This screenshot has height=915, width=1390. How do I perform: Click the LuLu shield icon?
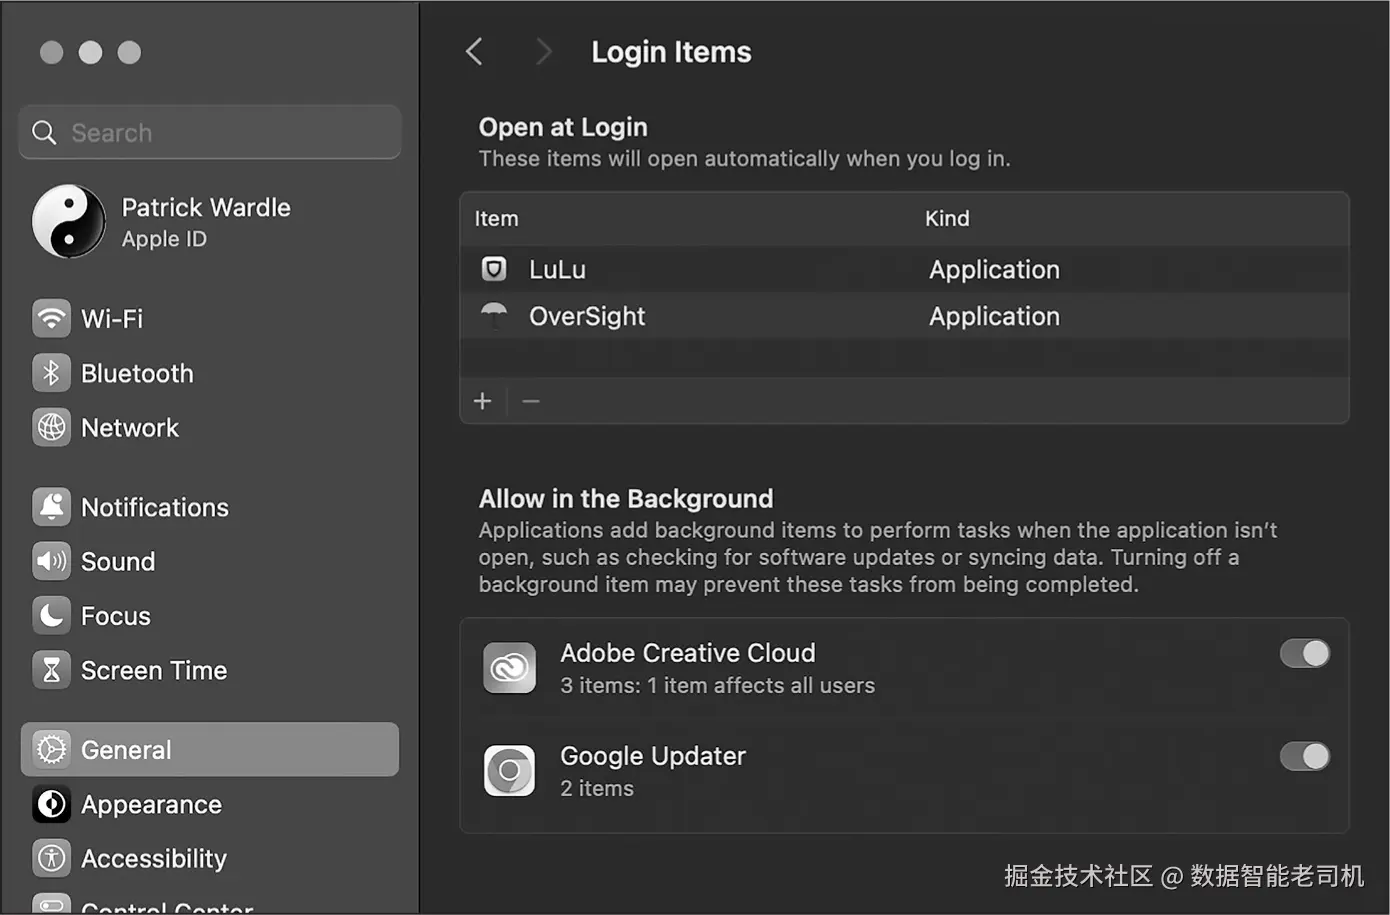pyautogui.click(x=494, y=269)
